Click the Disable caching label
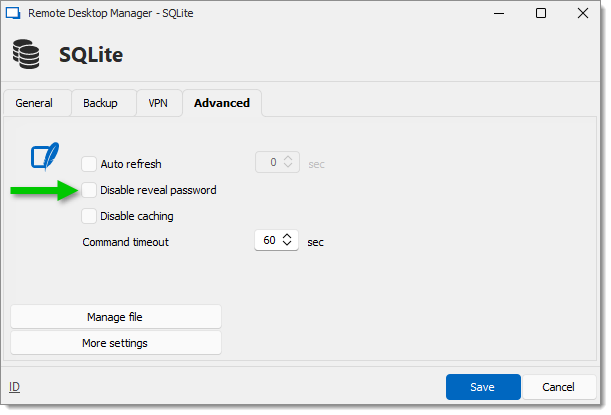The width and height of the screenshot is (611, 415). point(137,216)
